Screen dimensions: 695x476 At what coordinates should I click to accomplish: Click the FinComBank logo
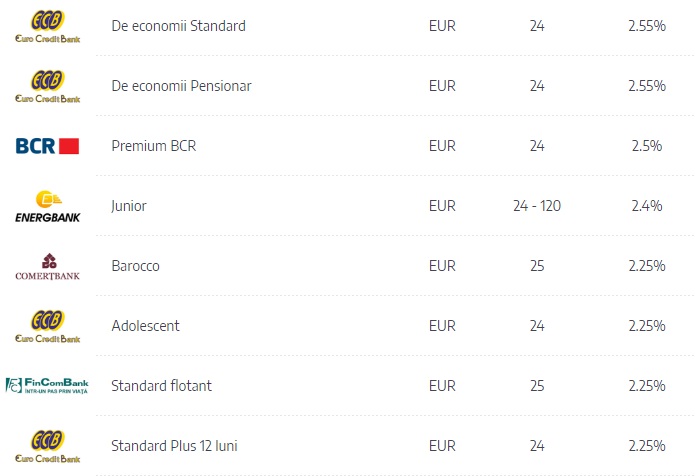tap(47, 386)
